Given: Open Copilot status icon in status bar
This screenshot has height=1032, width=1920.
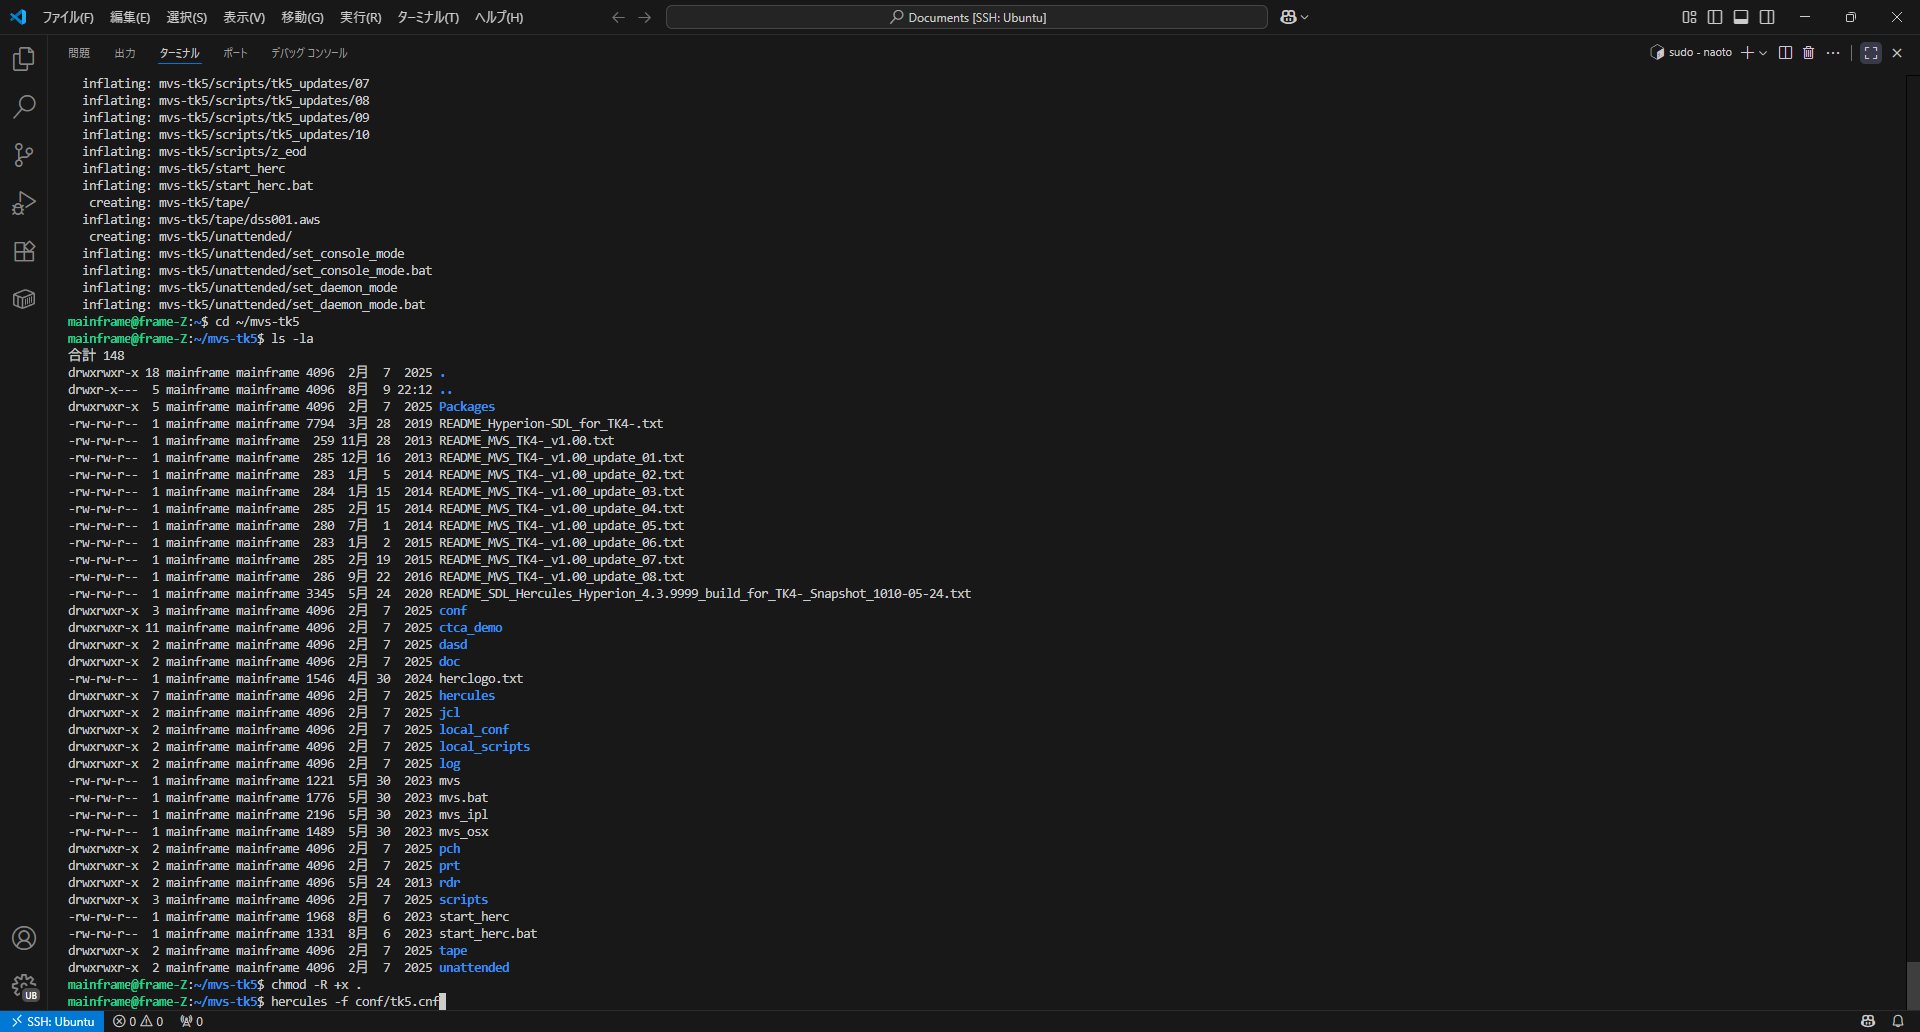Looking at the screenshot, I should tap(1867, 1021).
